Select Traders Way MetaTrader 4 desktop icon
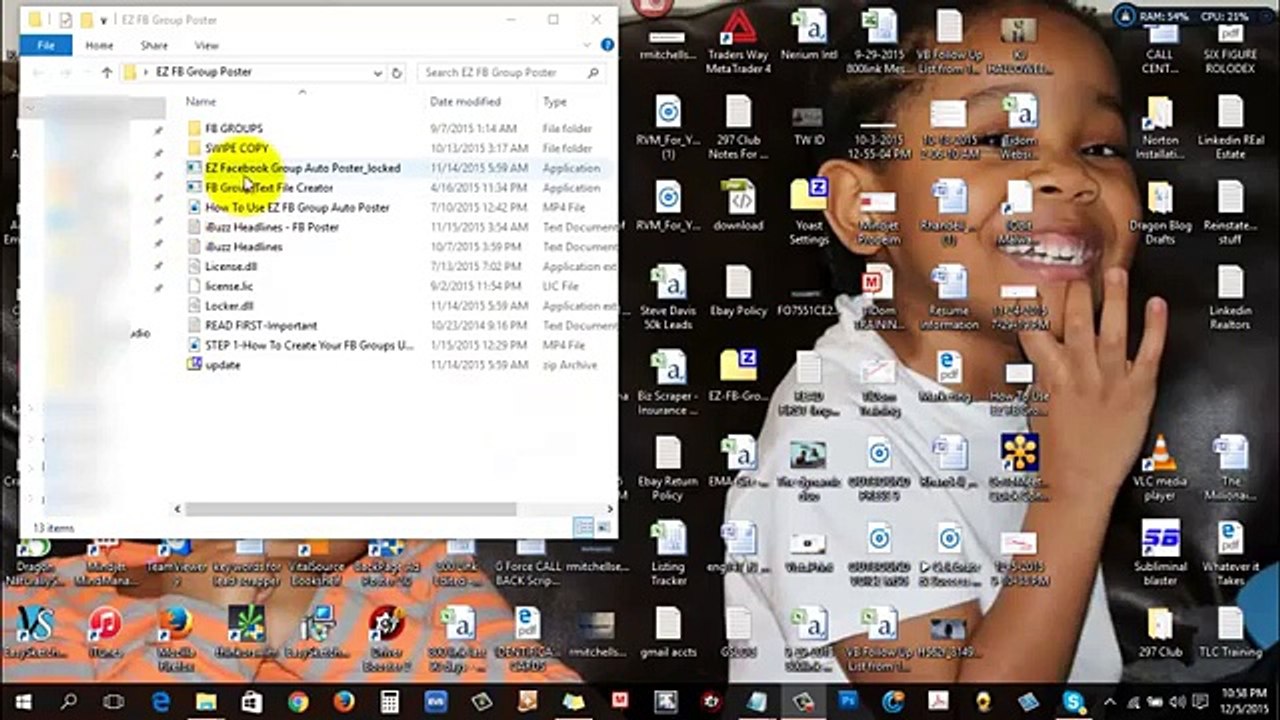Image resolution: width=1280 pixels, height=720 pixels. click(x=738, y=40)
